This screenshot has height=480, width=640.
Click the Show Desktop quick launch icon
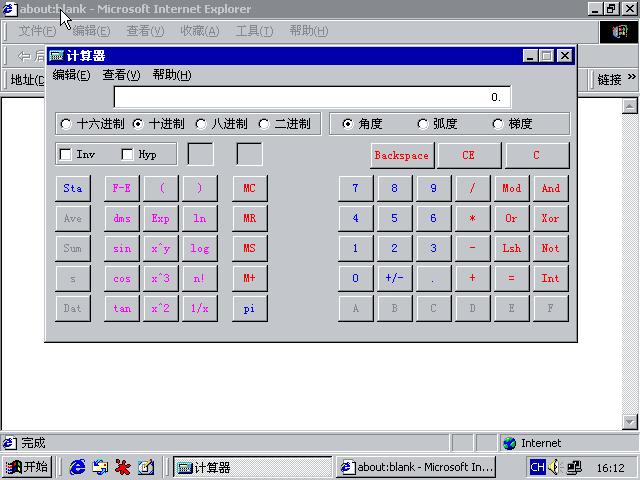146,467
